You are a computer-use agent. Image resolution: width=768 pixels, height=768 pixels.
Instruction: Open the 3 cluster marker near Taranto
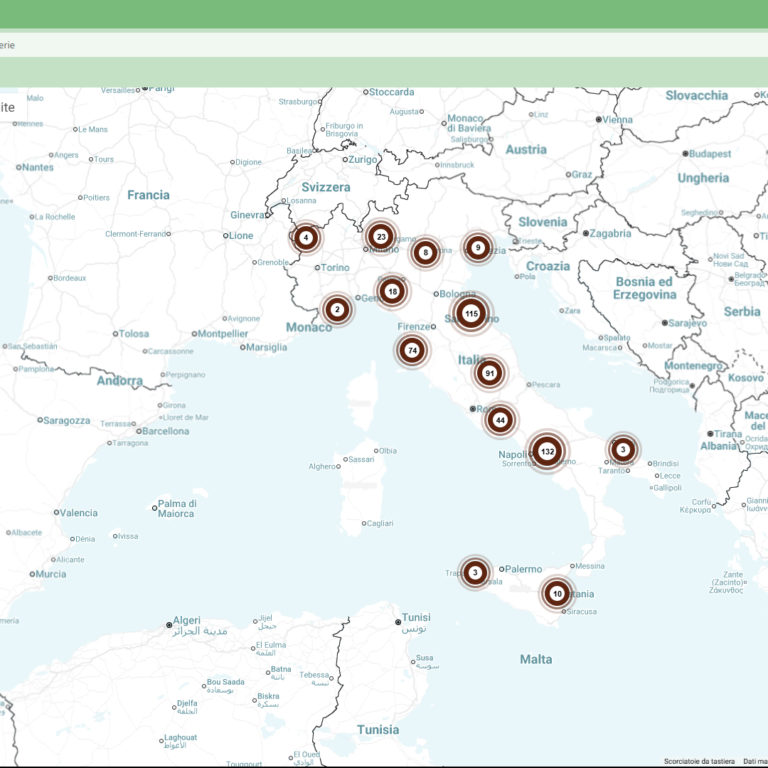(623, 450)
